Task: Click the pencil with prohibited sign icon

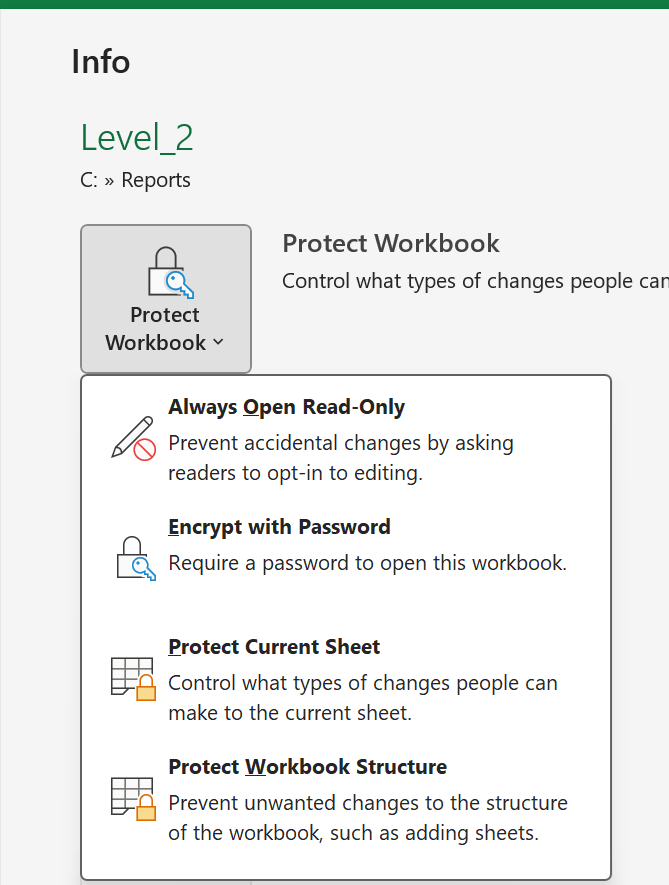Action: (x=134, y=439)
